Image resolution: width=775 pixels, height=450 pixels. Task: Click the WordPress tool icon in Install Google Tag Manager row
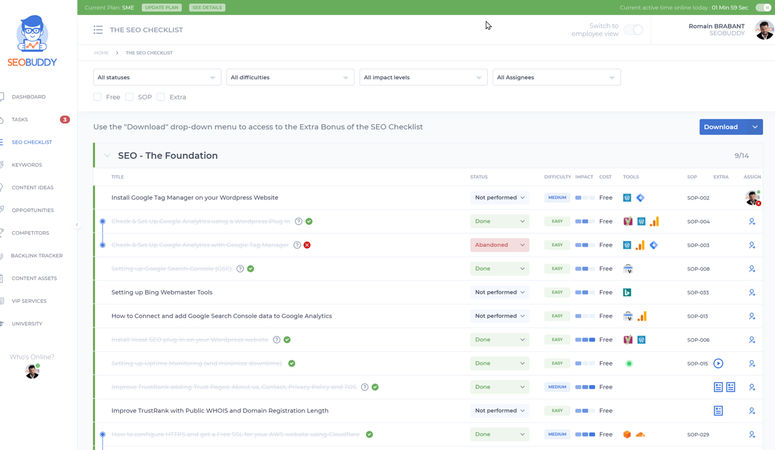click(627, 198)
